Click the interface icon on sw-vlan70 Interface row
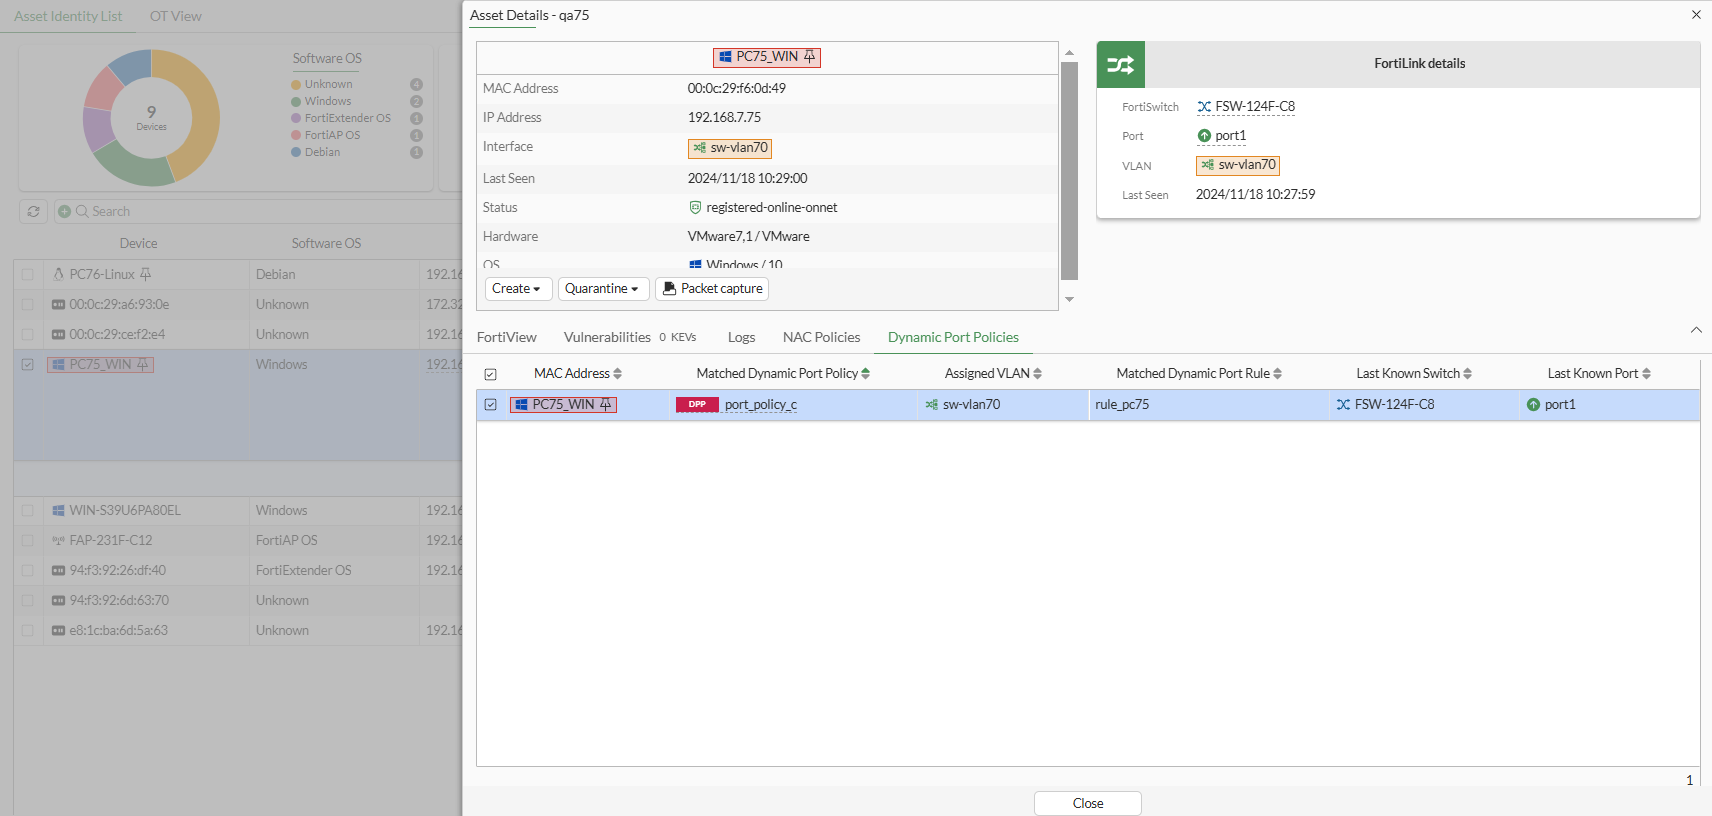 pyautogui.click(x=700, y=148)
